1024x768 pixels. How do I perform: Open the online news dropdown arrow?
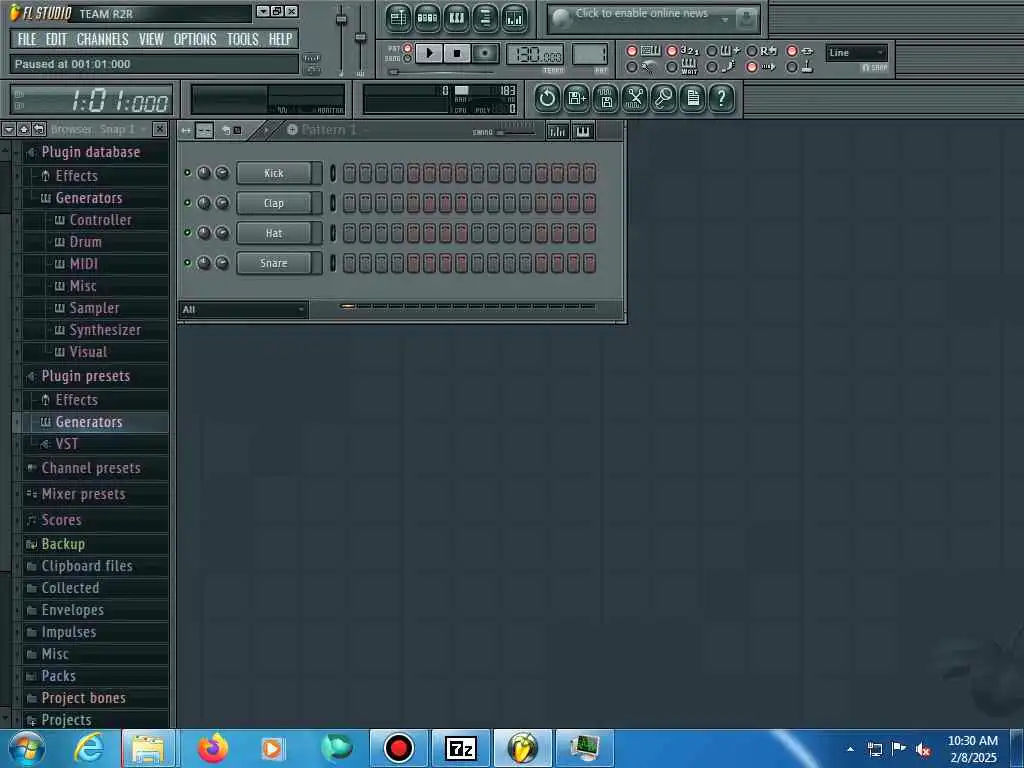click(724, 20)
